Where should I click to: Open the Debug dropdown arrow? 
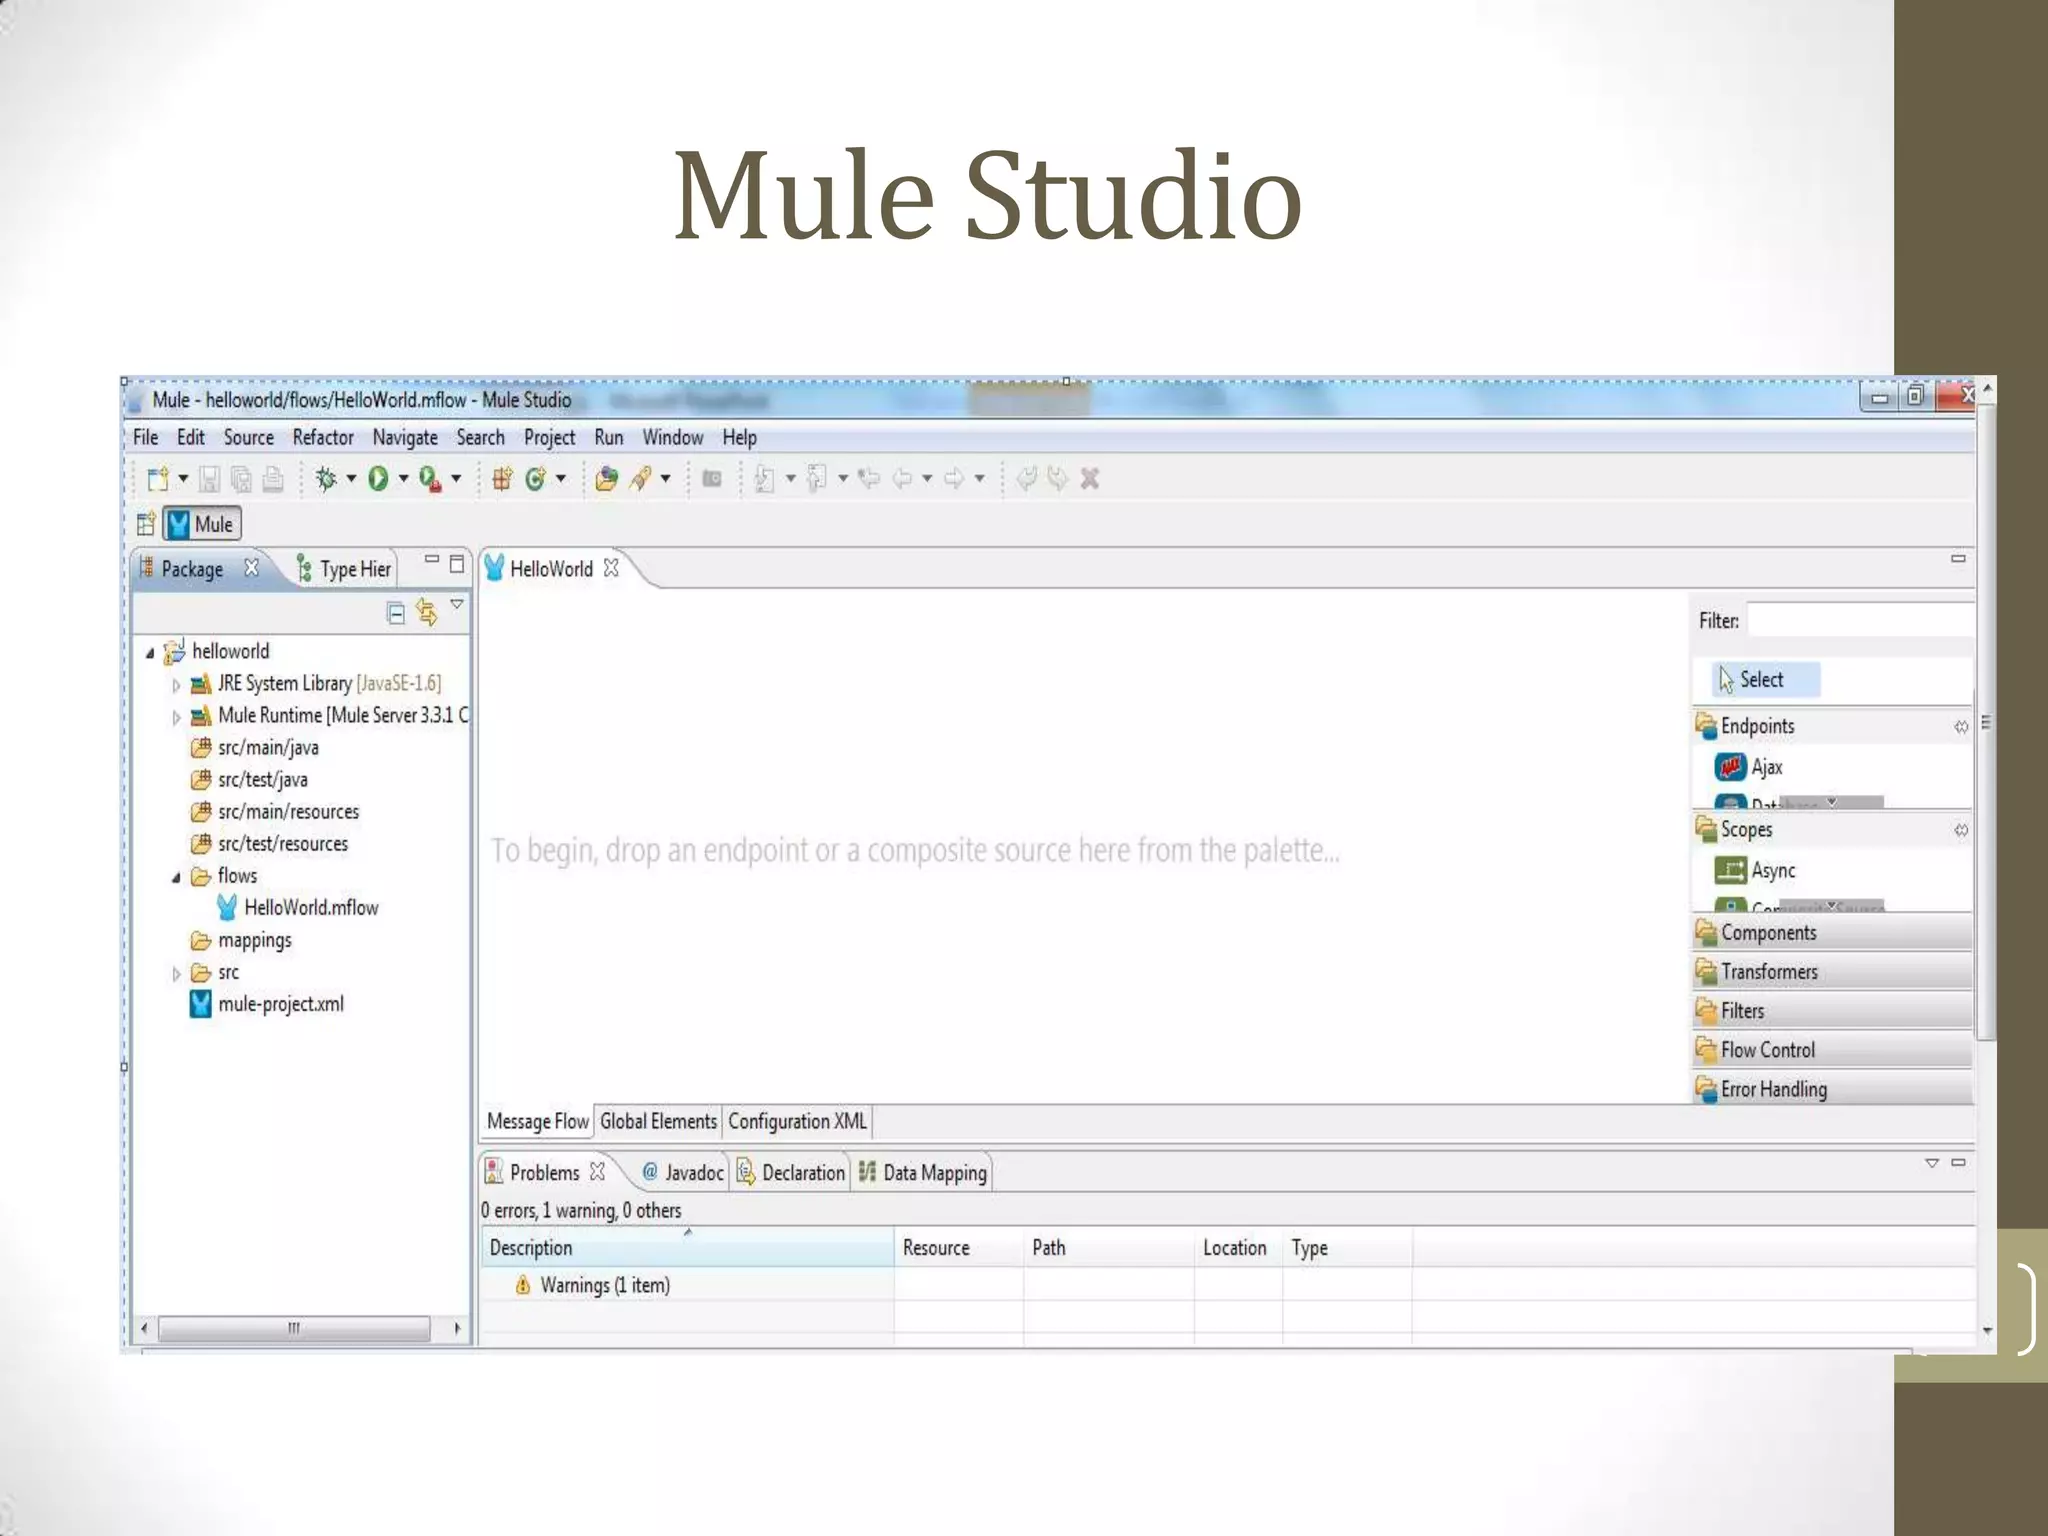click(351, 479)
